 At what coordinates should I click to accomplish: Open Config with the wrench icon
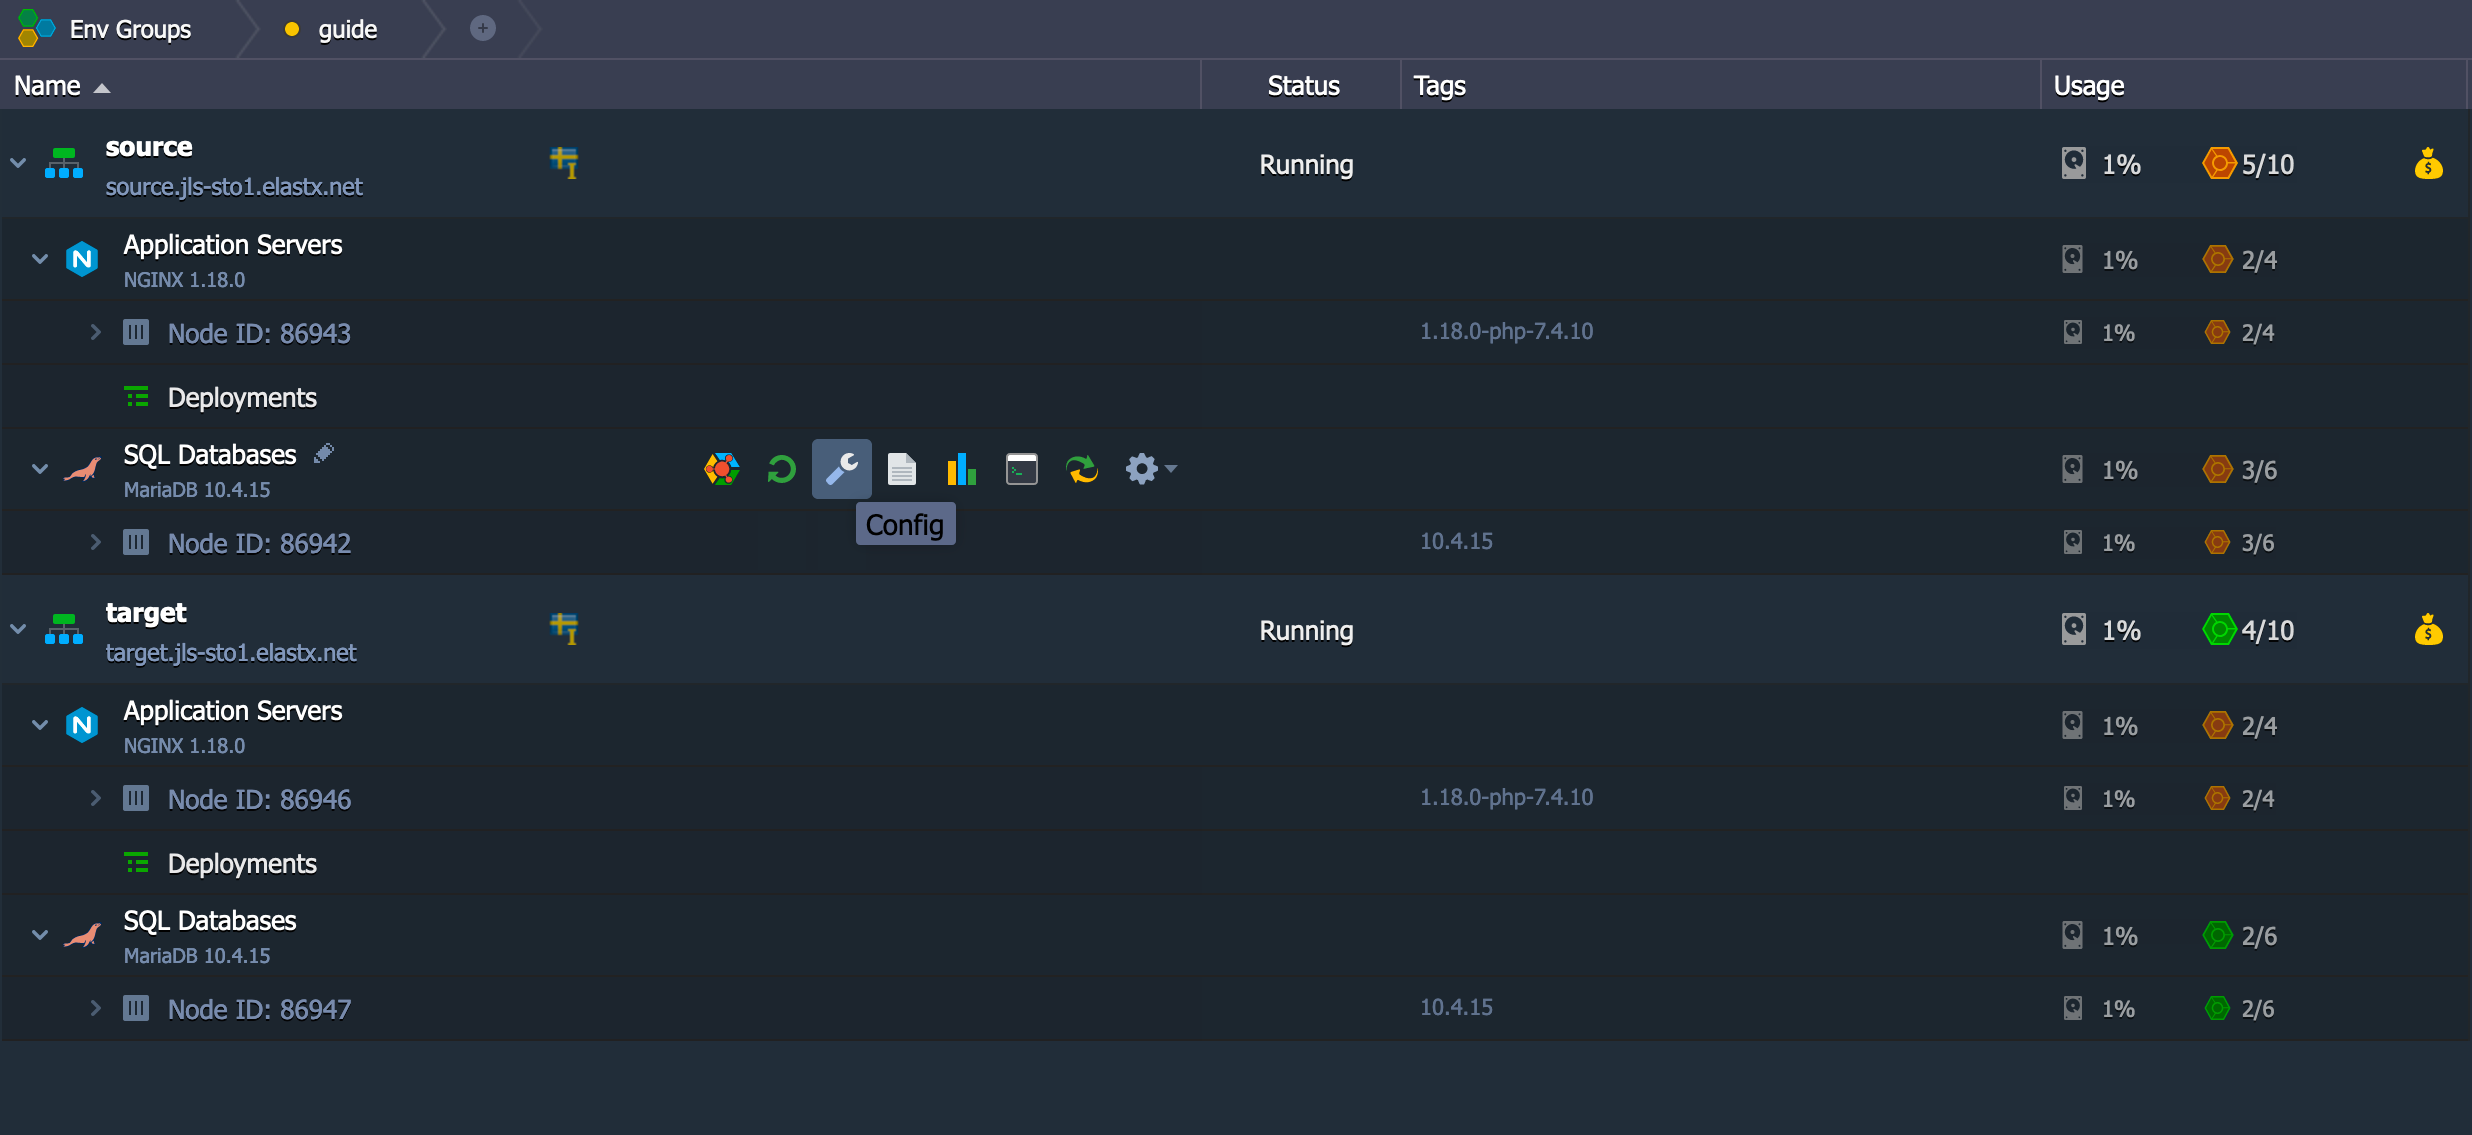[841, 469]
